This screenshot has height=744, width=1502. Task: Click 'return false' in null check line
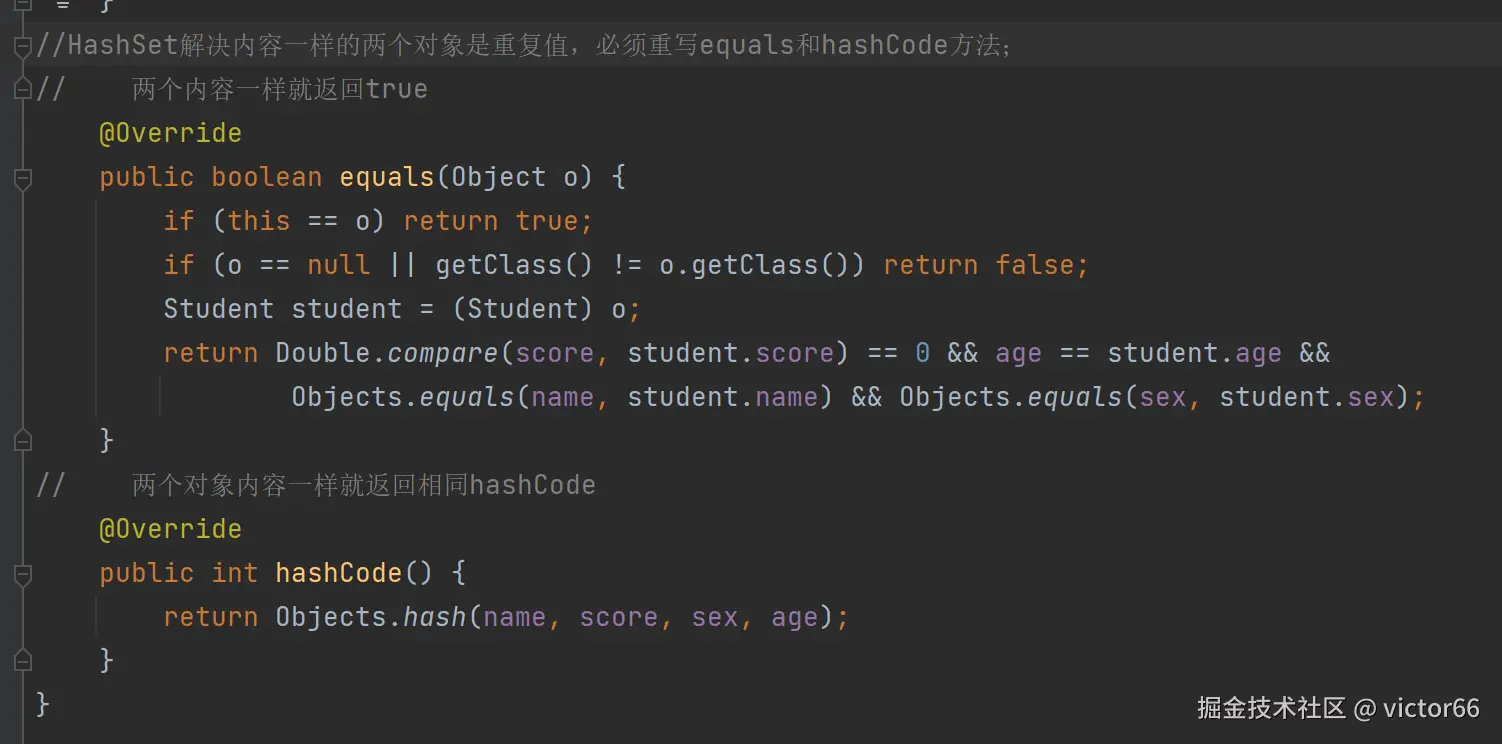[985, 265]
